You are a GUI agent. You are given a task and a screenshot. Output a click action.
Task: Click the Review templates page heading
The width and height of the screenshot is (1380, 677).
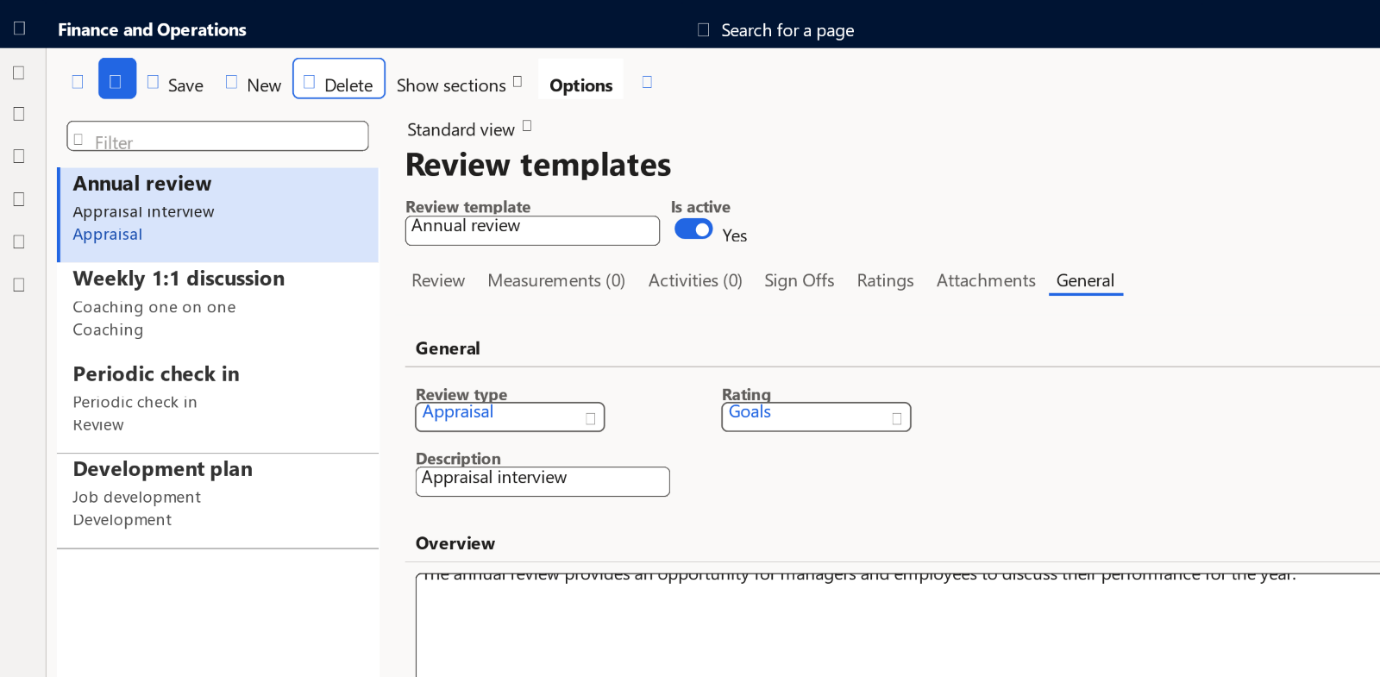[x=538, y=164]
